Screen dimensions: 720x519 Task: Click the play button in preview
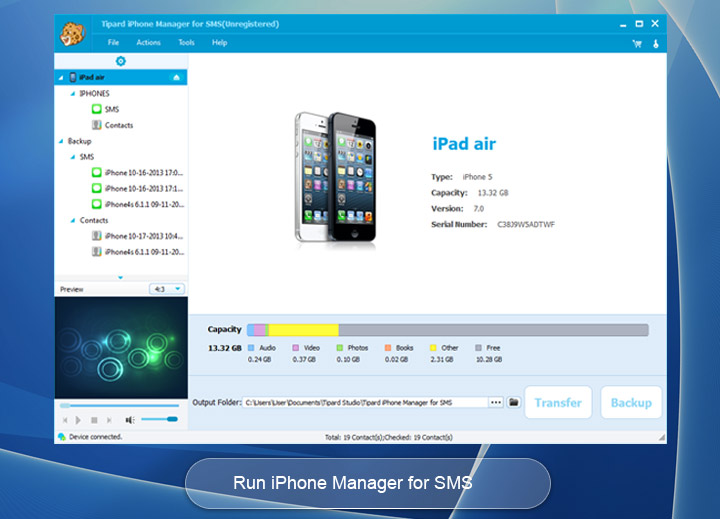point(78,420)
